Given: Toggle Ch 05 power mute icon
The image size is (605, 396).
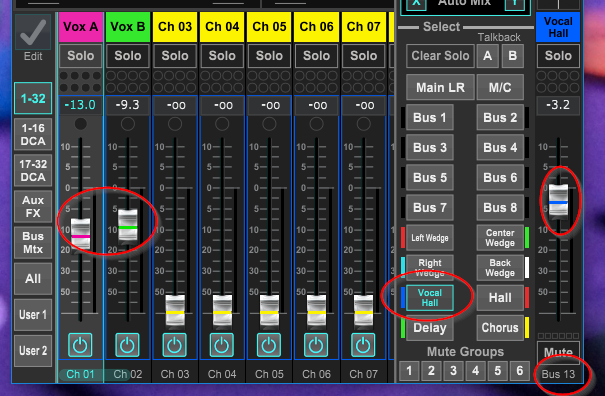Looking at the screenshot, I should [x=269, y=345].
